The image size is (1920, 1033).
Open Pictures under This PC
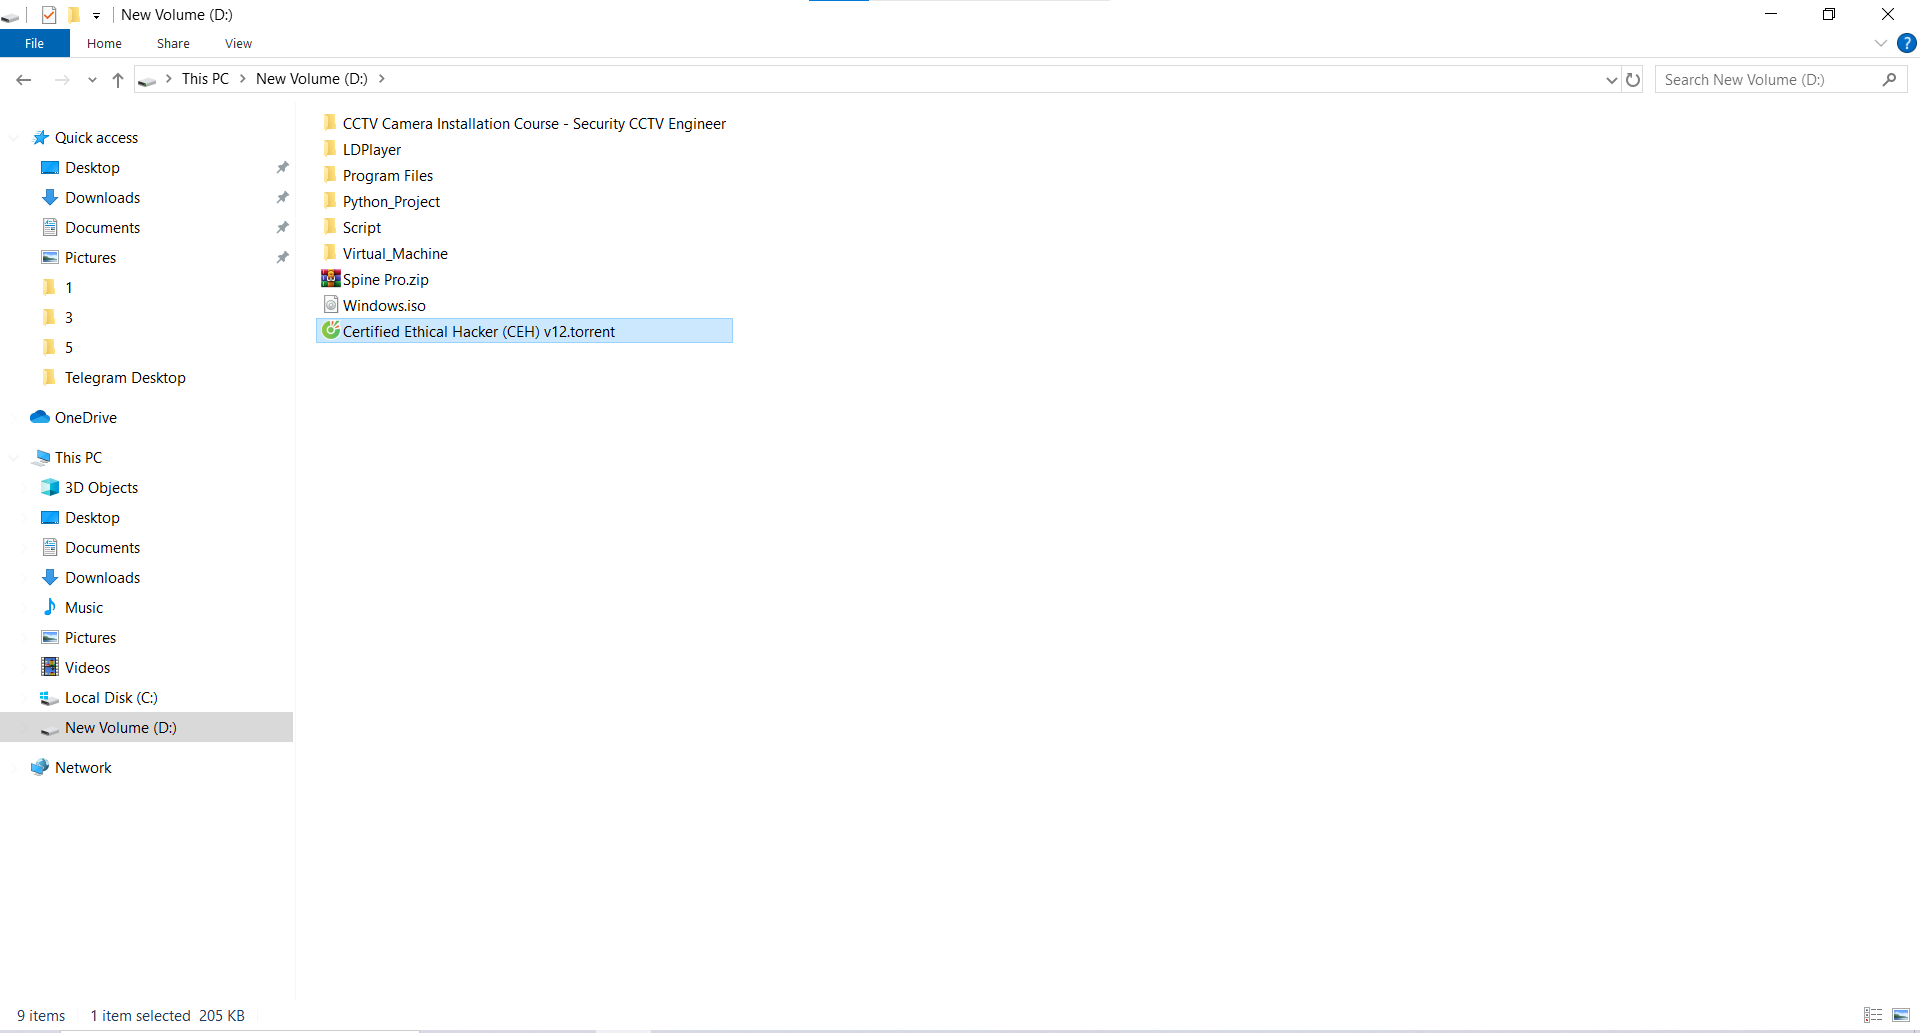click(x=90, y=637)
